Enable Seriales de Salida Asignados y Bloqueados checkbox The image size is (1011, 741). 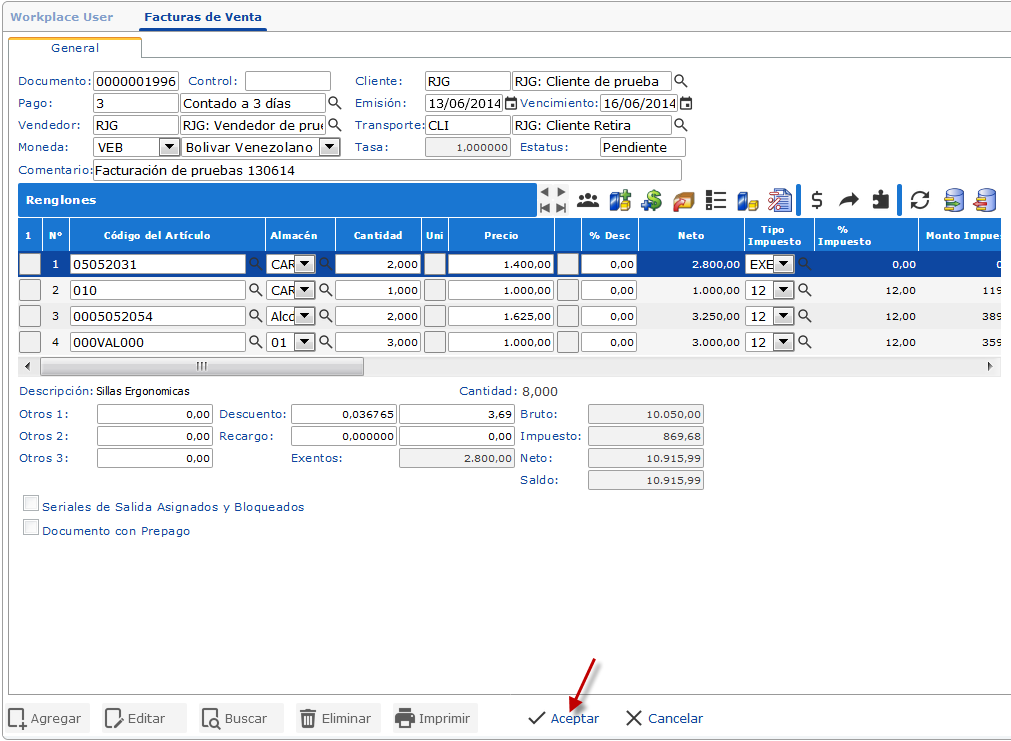[31, 504]
